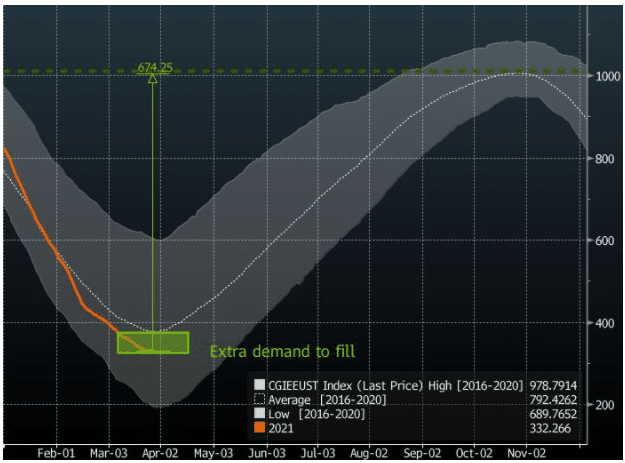Click the 'Extra demand to fill' annotation
This screenshot has width=625, height=463.
282,351
